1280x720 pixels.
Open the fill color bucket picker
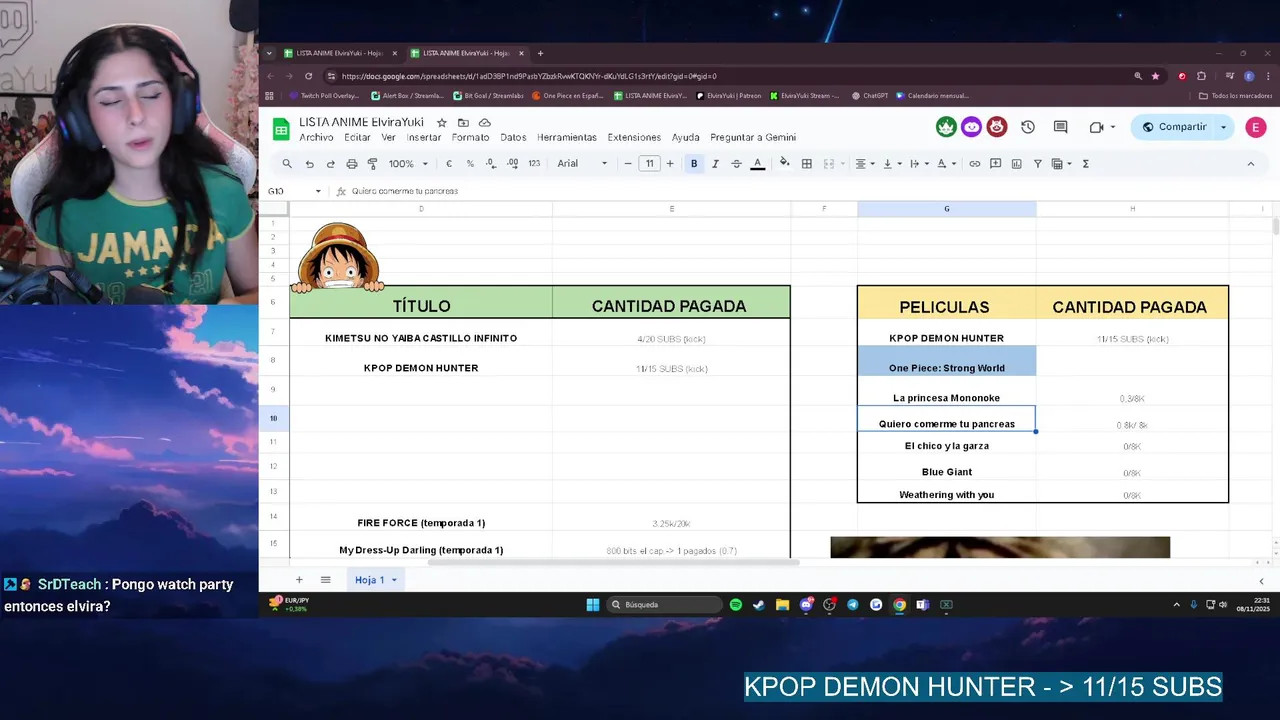pos(784,163)
